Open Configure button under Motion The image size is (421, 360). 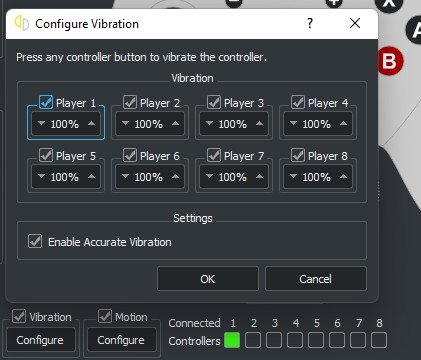[121, 340]
